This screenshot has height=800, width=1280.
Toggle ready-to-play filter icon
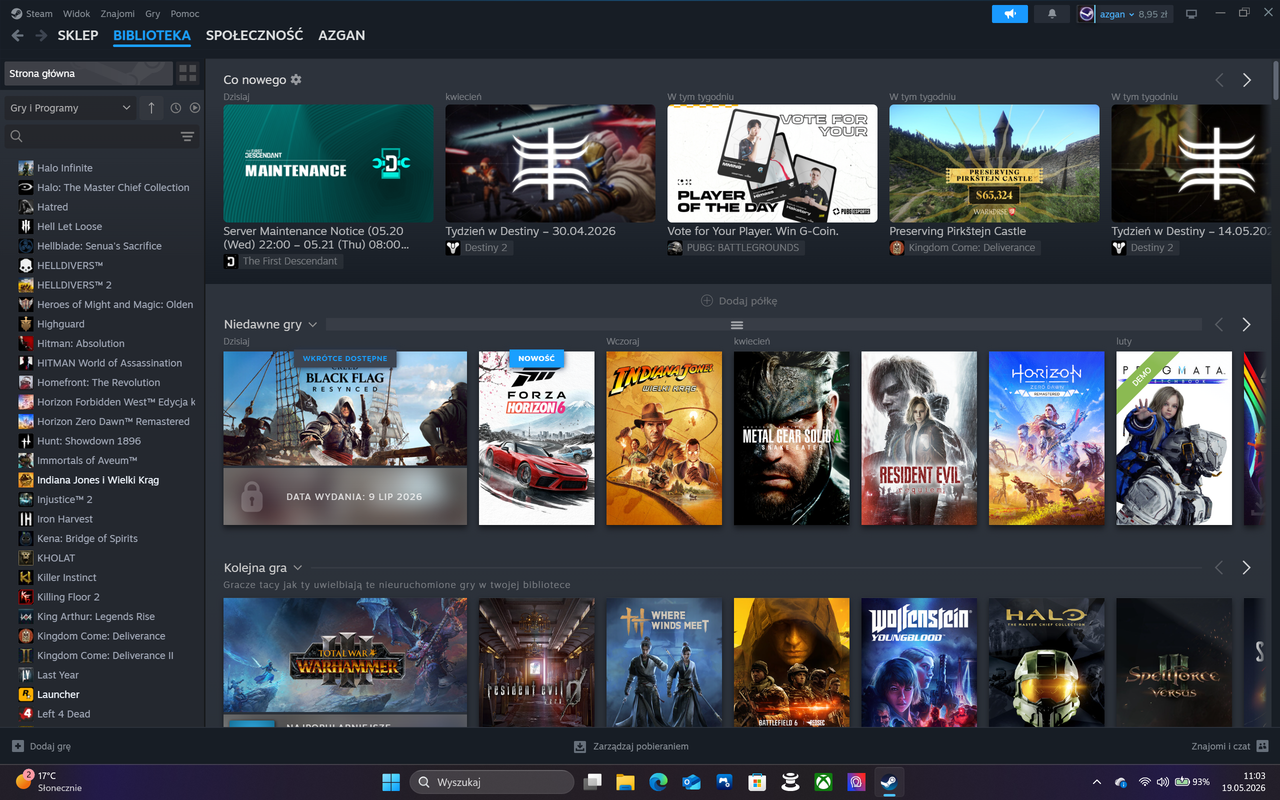tap(195, 108)
